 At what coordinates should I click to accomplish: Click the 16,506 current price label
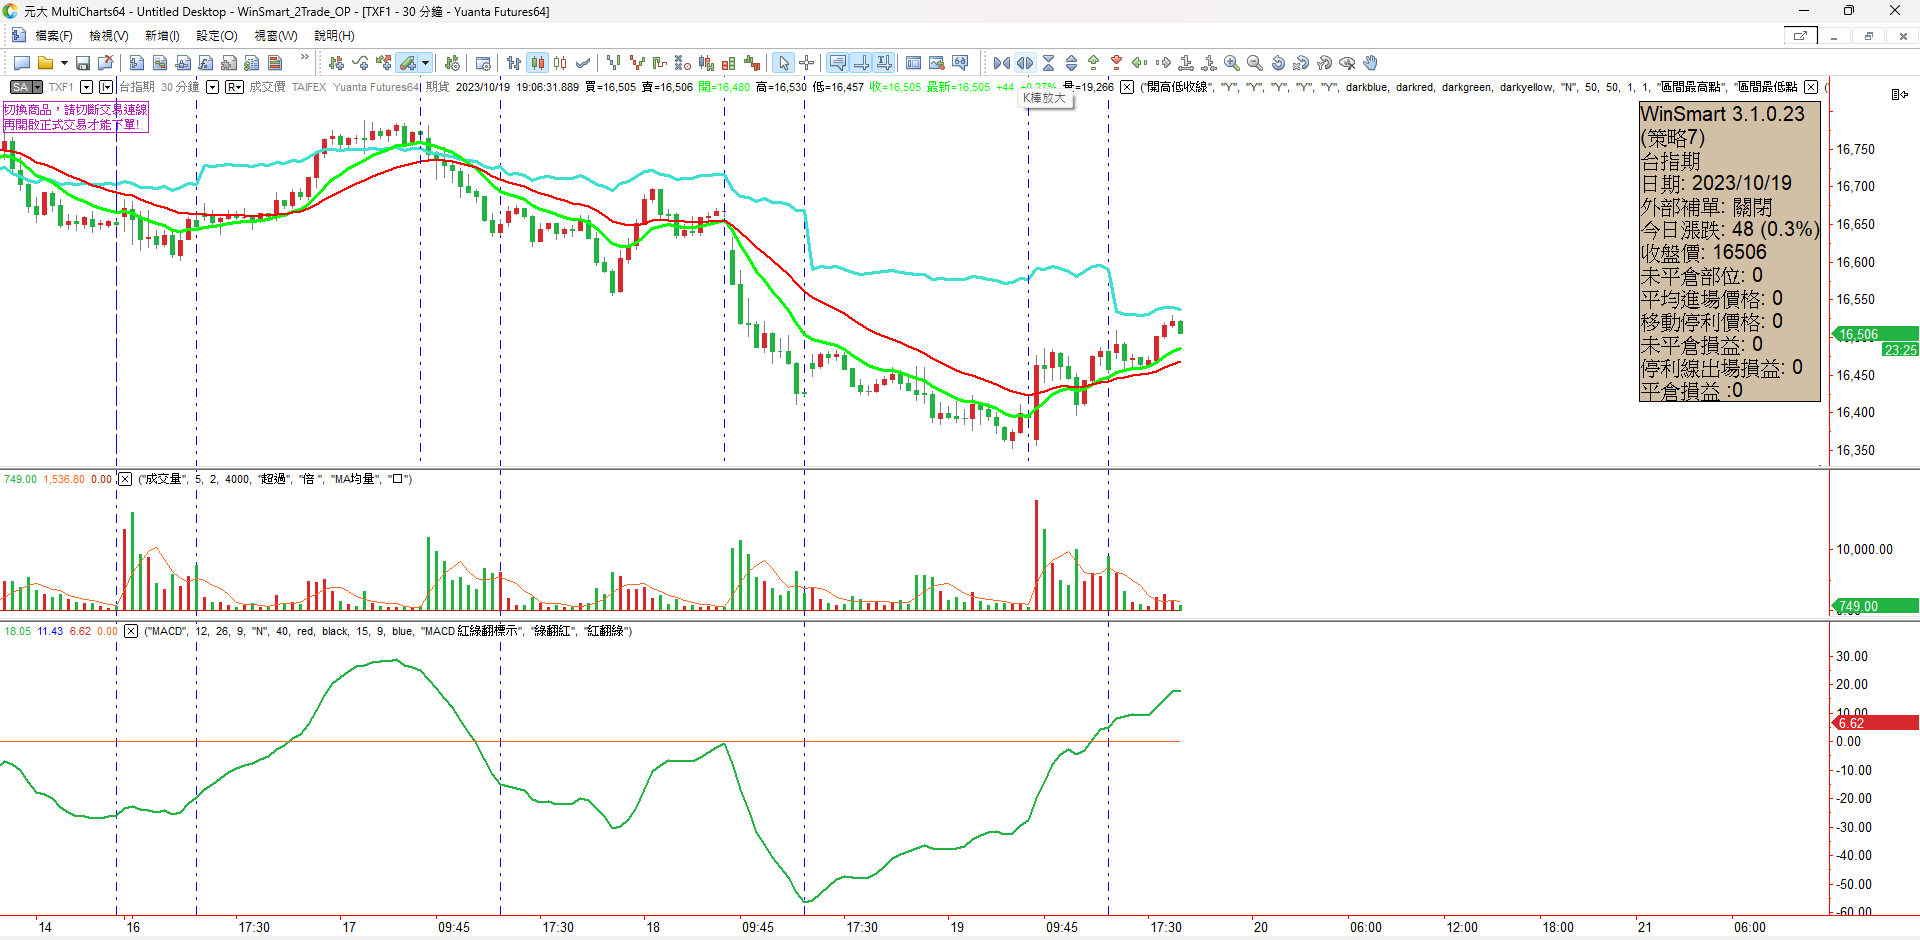pos(1875,334)
